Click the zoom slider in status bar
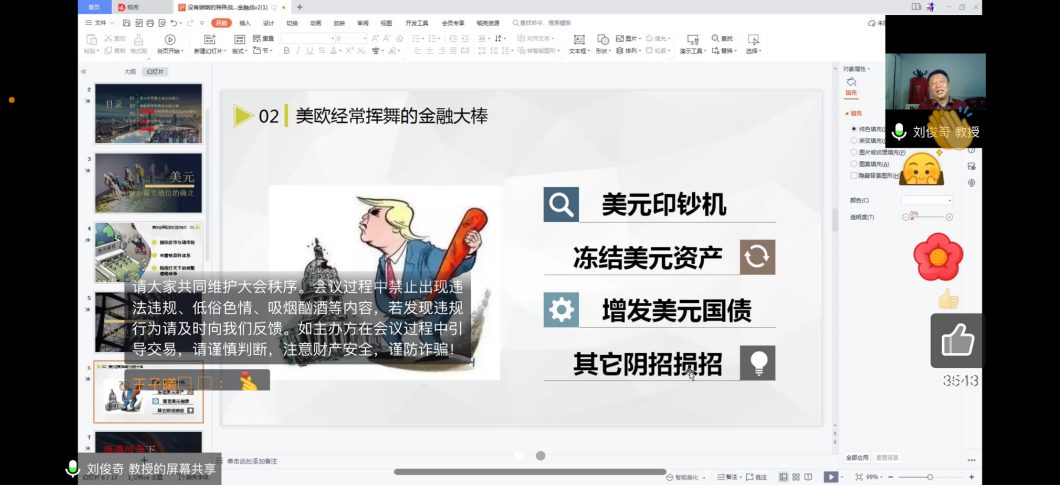The height and width of the screenshot is (485, 1060). 930,477
